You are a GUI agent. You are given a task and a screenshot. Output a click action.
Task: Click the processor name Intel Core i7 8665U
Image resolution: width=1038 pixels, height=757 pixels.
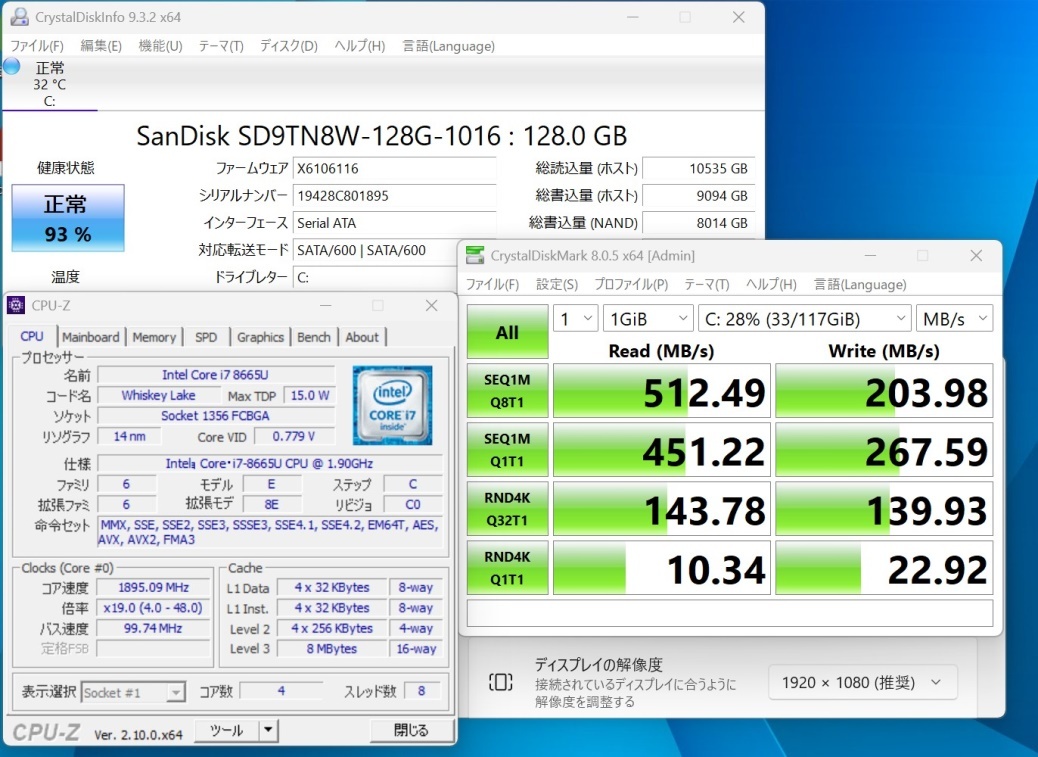[216, 375]
